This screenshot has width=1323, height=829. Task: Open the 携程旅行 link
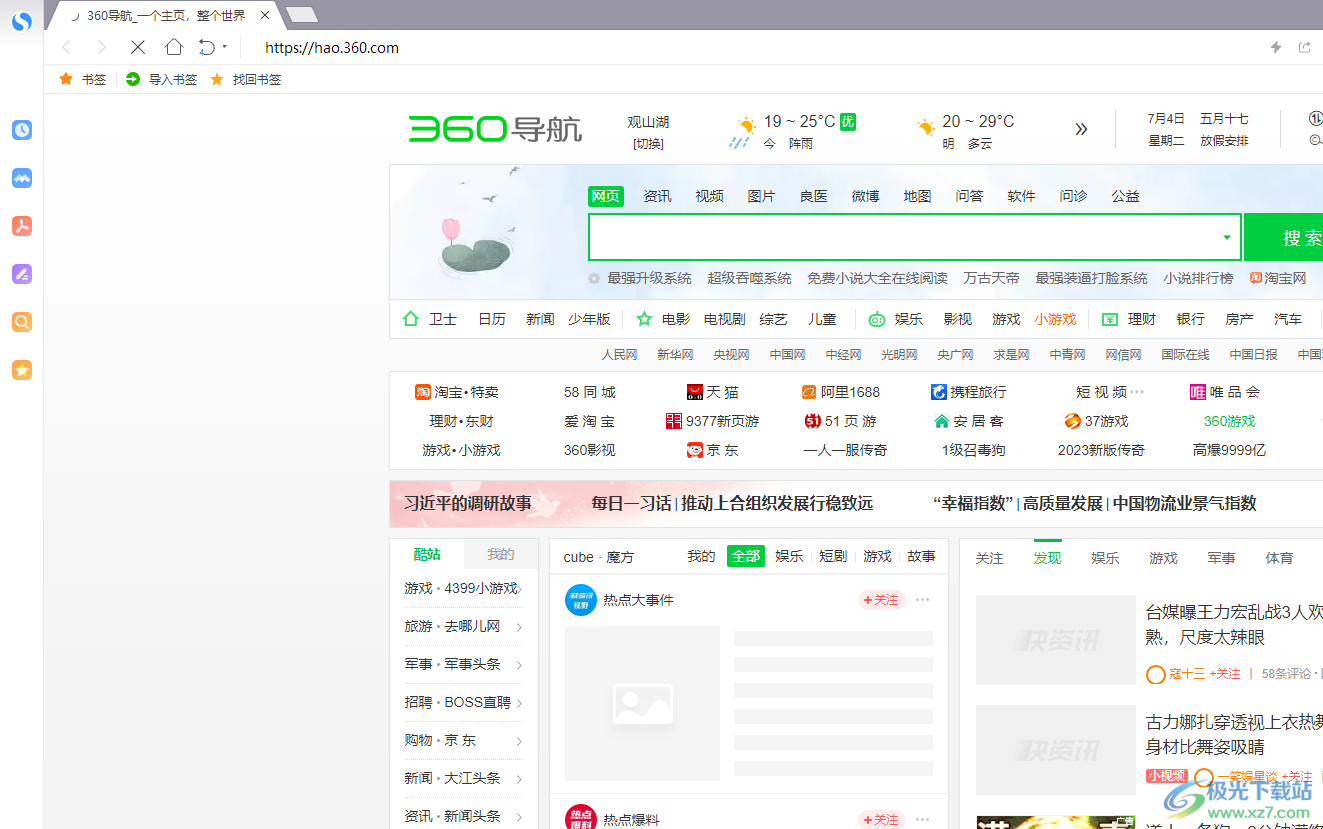click(968, 392)
